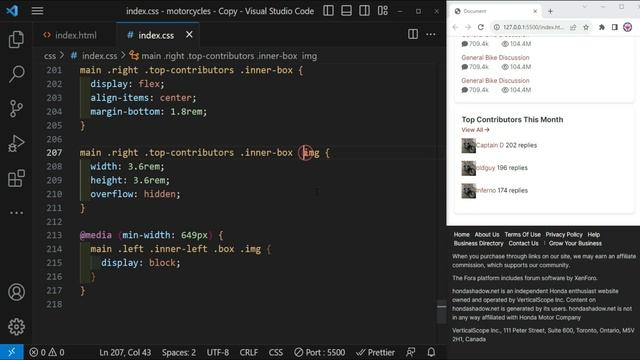Change indentation via Spaces: 2

coord(179,352)
